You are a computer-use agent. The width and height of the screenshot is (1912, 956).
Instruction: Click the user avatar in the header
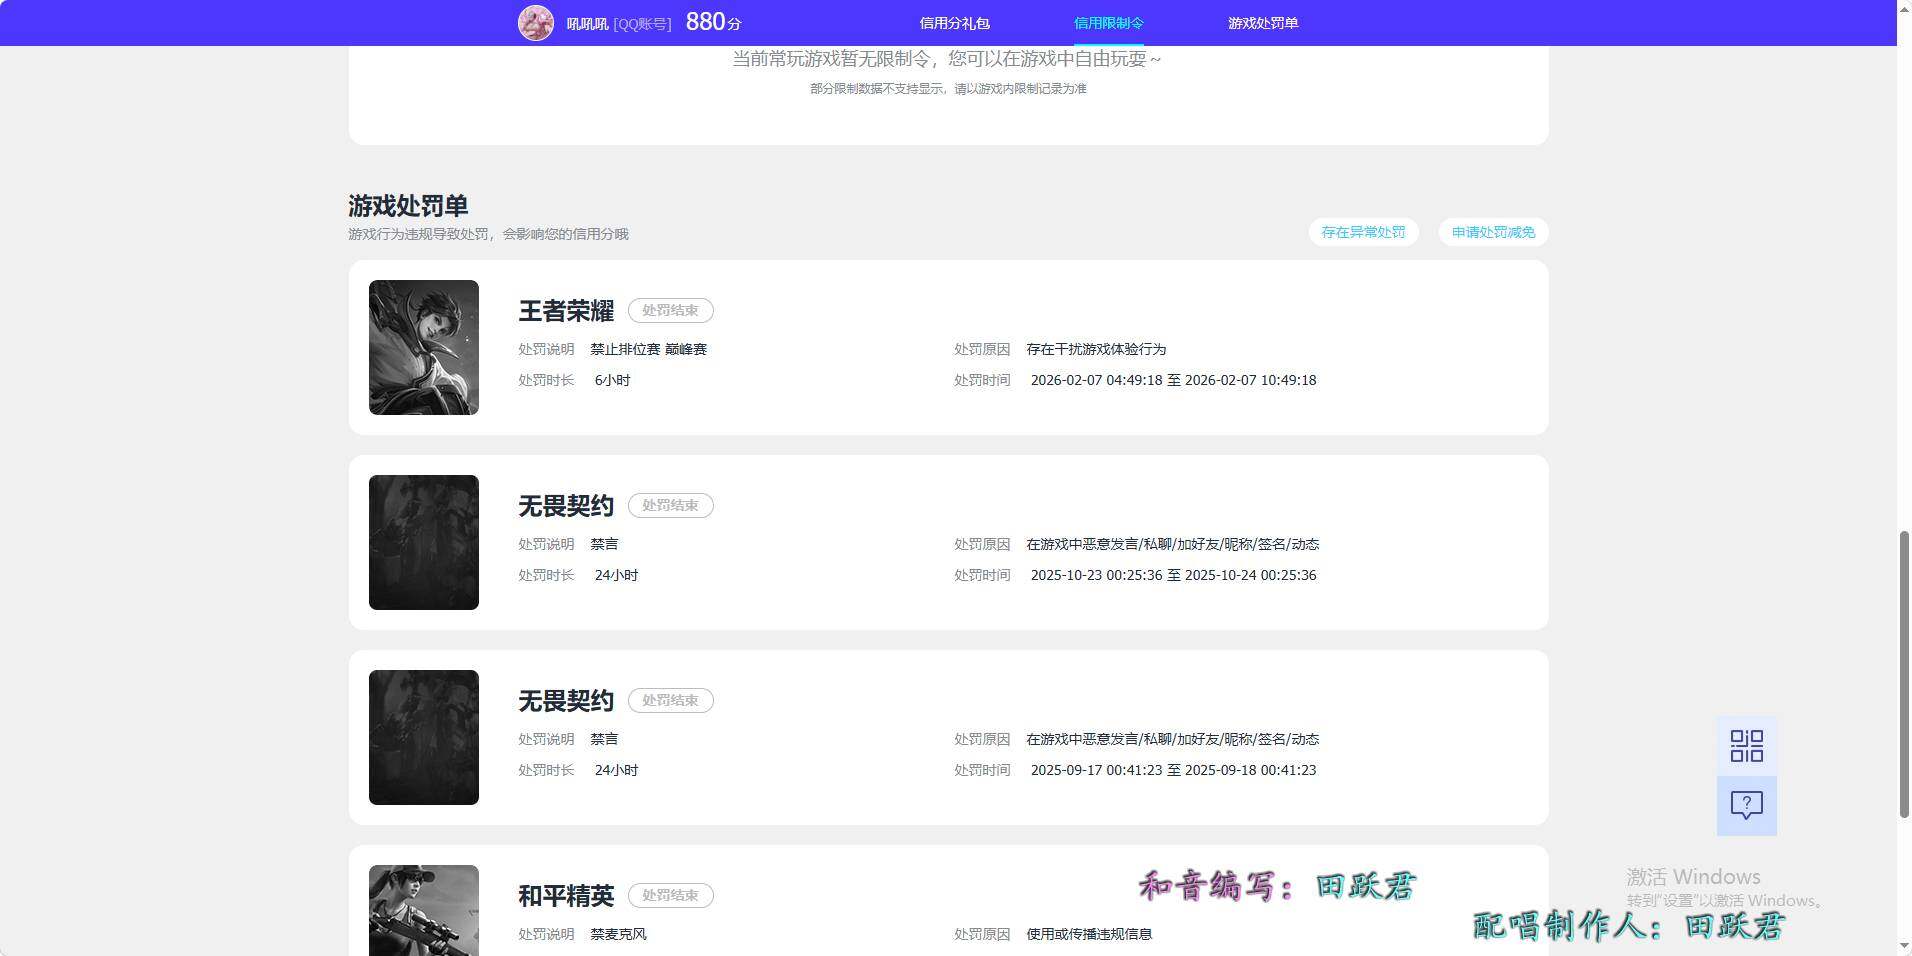tap(535, 23)
